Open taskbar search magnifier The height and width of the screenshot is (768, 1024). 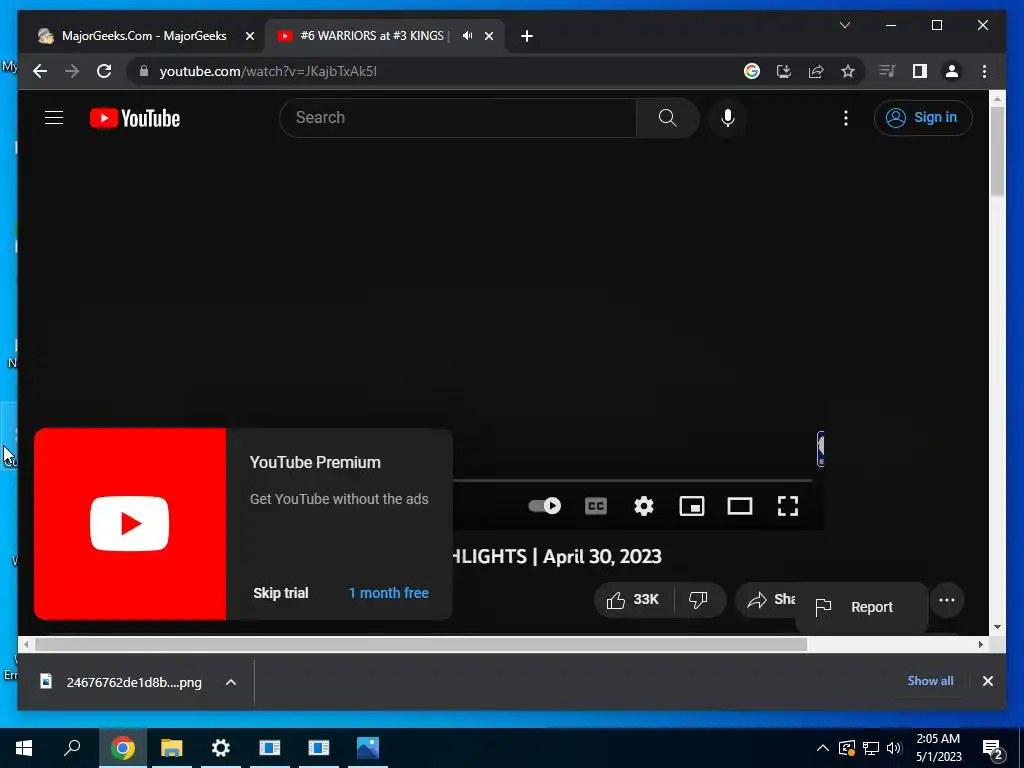click(x=72, y=748)
